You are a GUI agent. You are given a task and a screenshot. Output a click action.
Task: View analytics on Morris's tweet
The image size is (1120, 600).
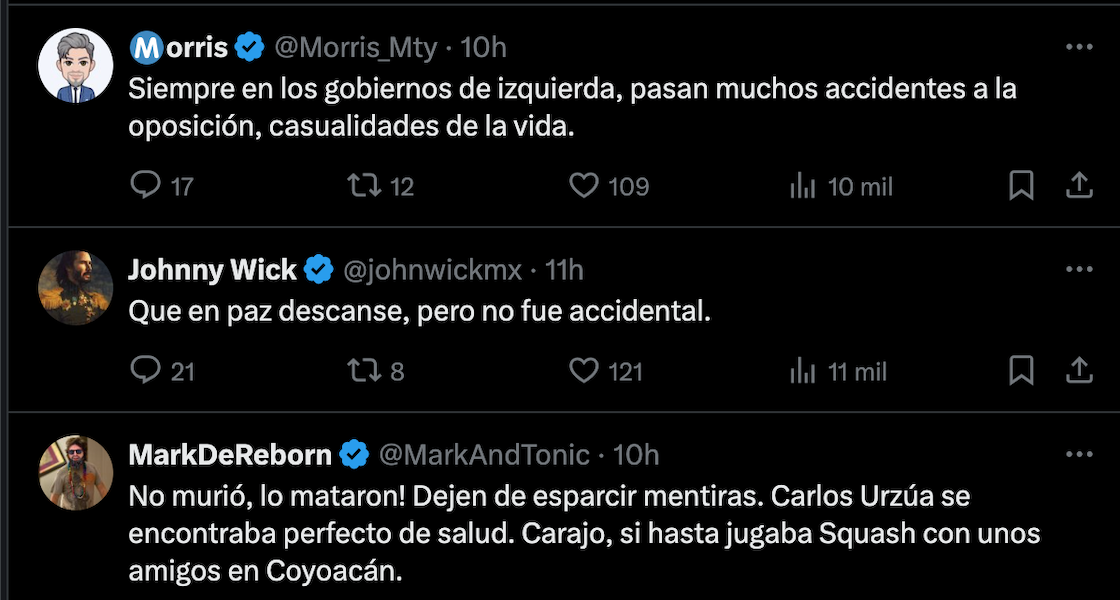click(x=804, y=186)
